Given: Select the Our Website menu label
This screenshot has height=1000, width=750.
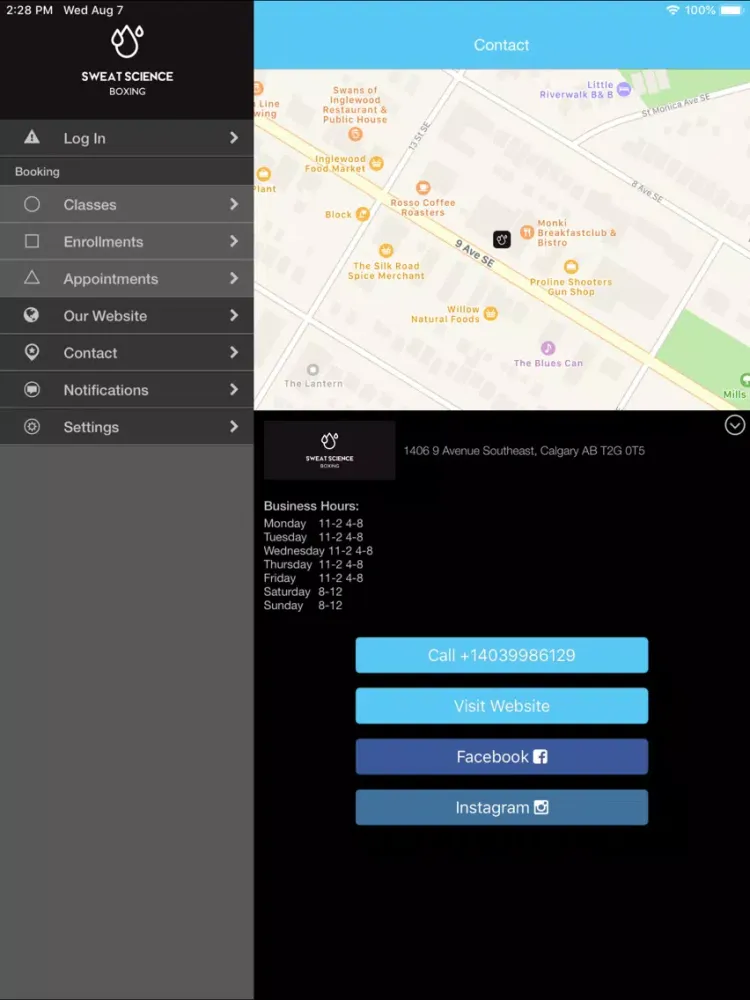Looking at the screenshot, I should 105,316.
